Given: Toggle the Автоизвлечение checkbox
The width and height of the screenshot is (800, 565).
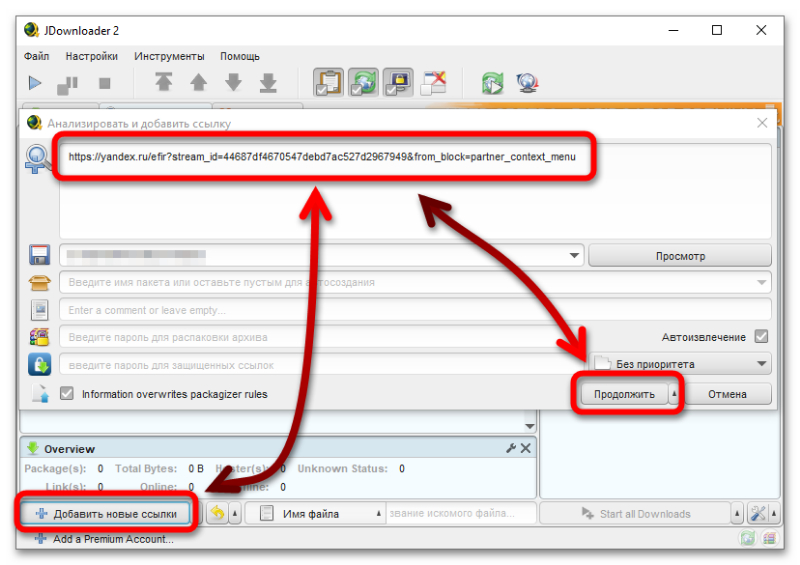Looking at the screenshot, I should tap(761, 336).
